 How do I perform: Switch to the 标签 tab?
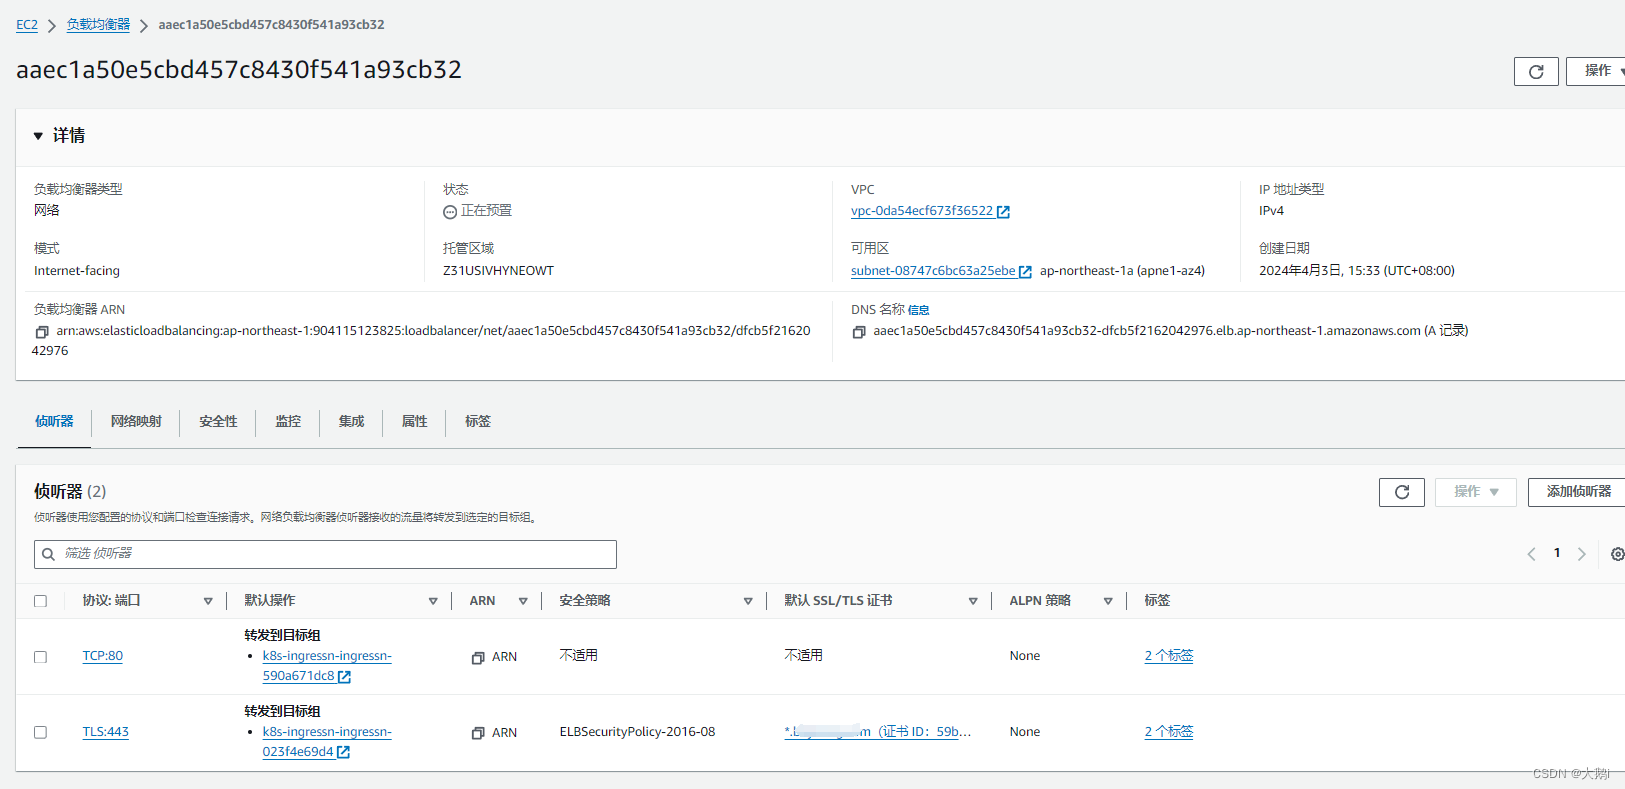(478, 422)
